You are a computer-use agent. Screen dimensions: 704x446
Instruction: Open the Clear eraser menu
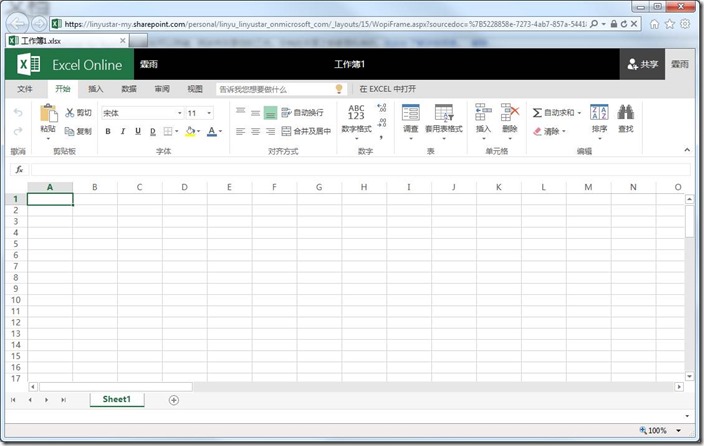tap(549, 131)
